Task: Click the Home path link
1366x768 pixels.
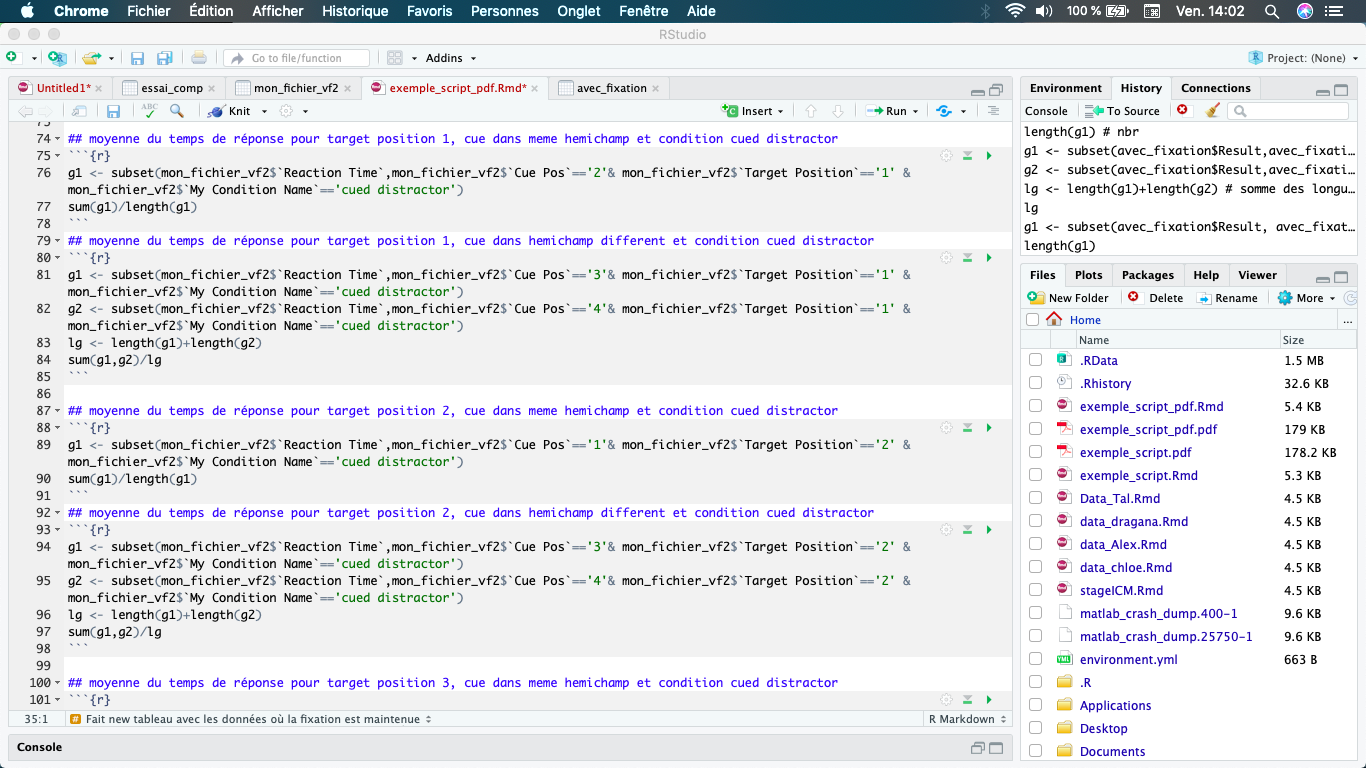Action: pos(1085,320)
